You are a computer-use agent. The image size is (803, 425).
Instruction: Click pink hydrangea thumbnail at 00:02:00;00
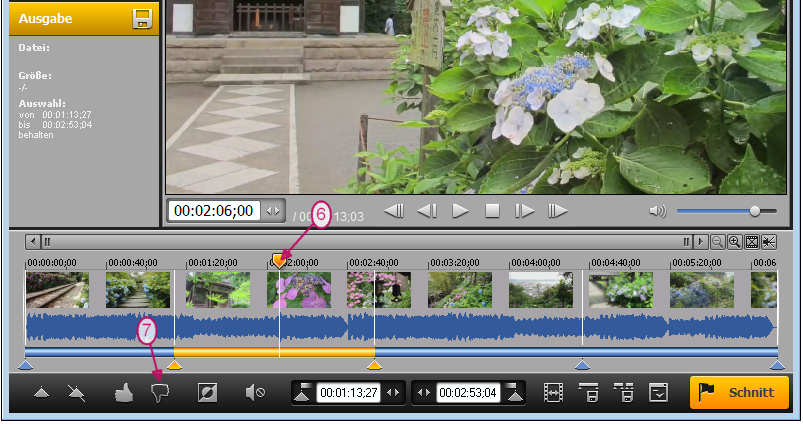(x=299, y=290)
